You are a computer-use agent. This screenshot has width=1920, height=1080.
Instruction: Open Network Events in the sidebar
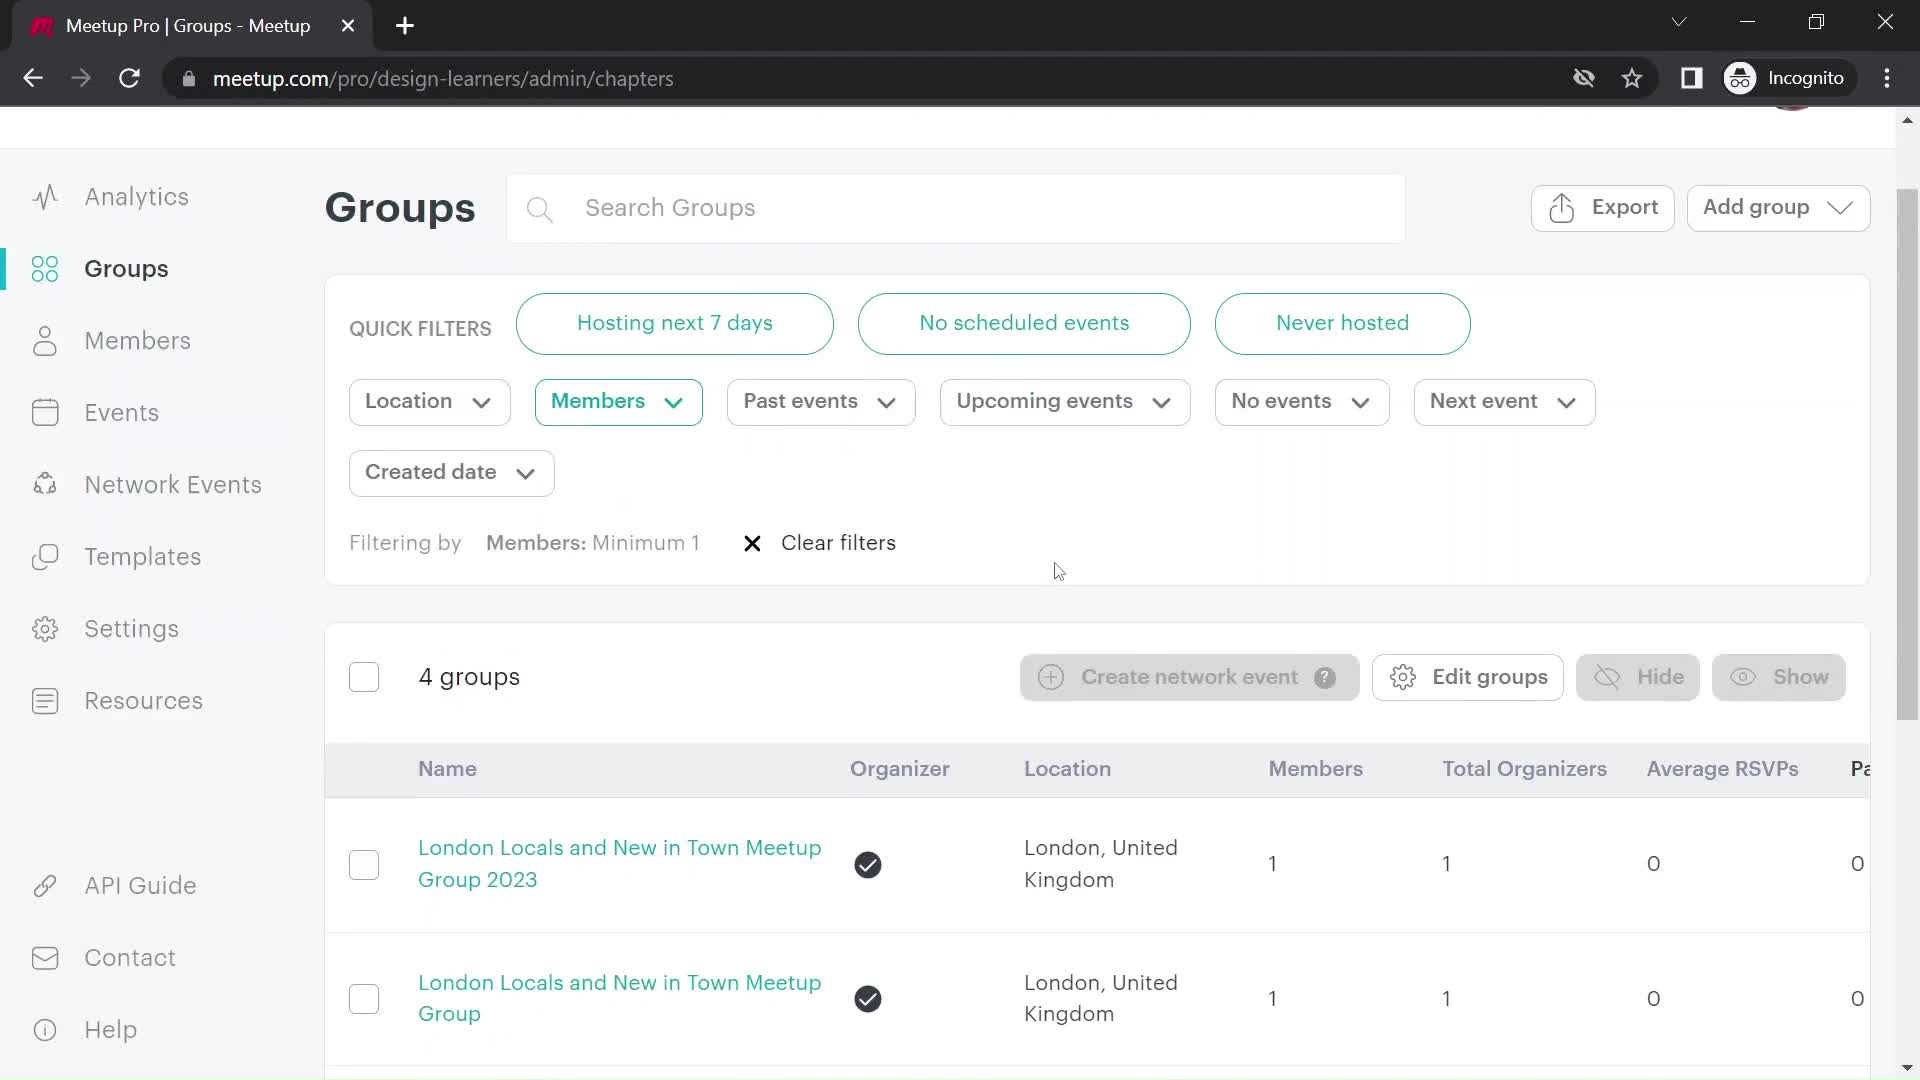(x=173, y=485)
